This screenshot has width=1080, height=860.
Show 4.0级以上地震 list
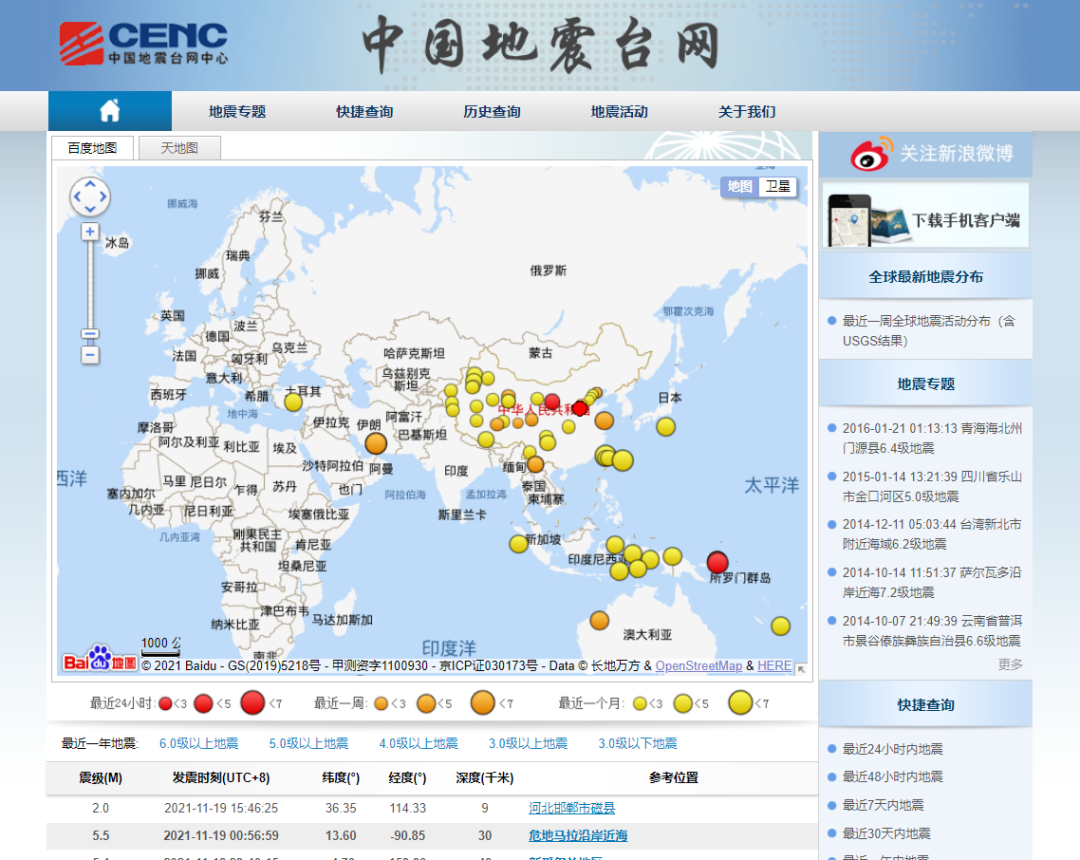[419, 744]
